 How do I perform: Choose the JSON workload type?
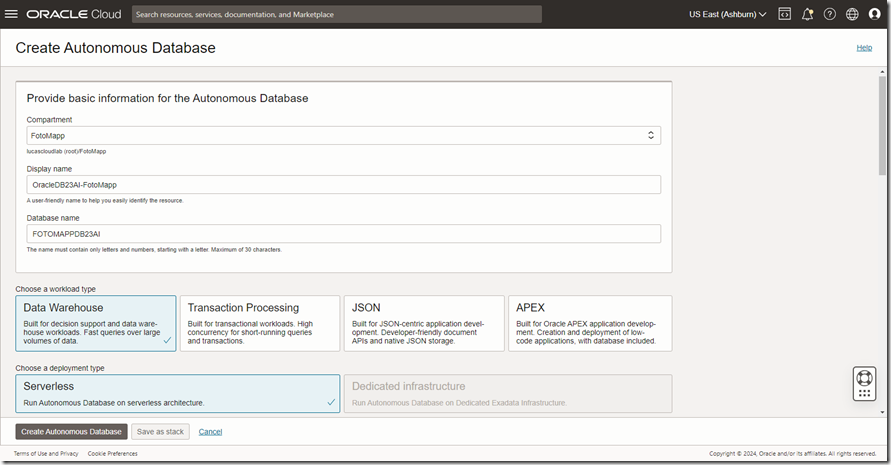coord(424,323)
